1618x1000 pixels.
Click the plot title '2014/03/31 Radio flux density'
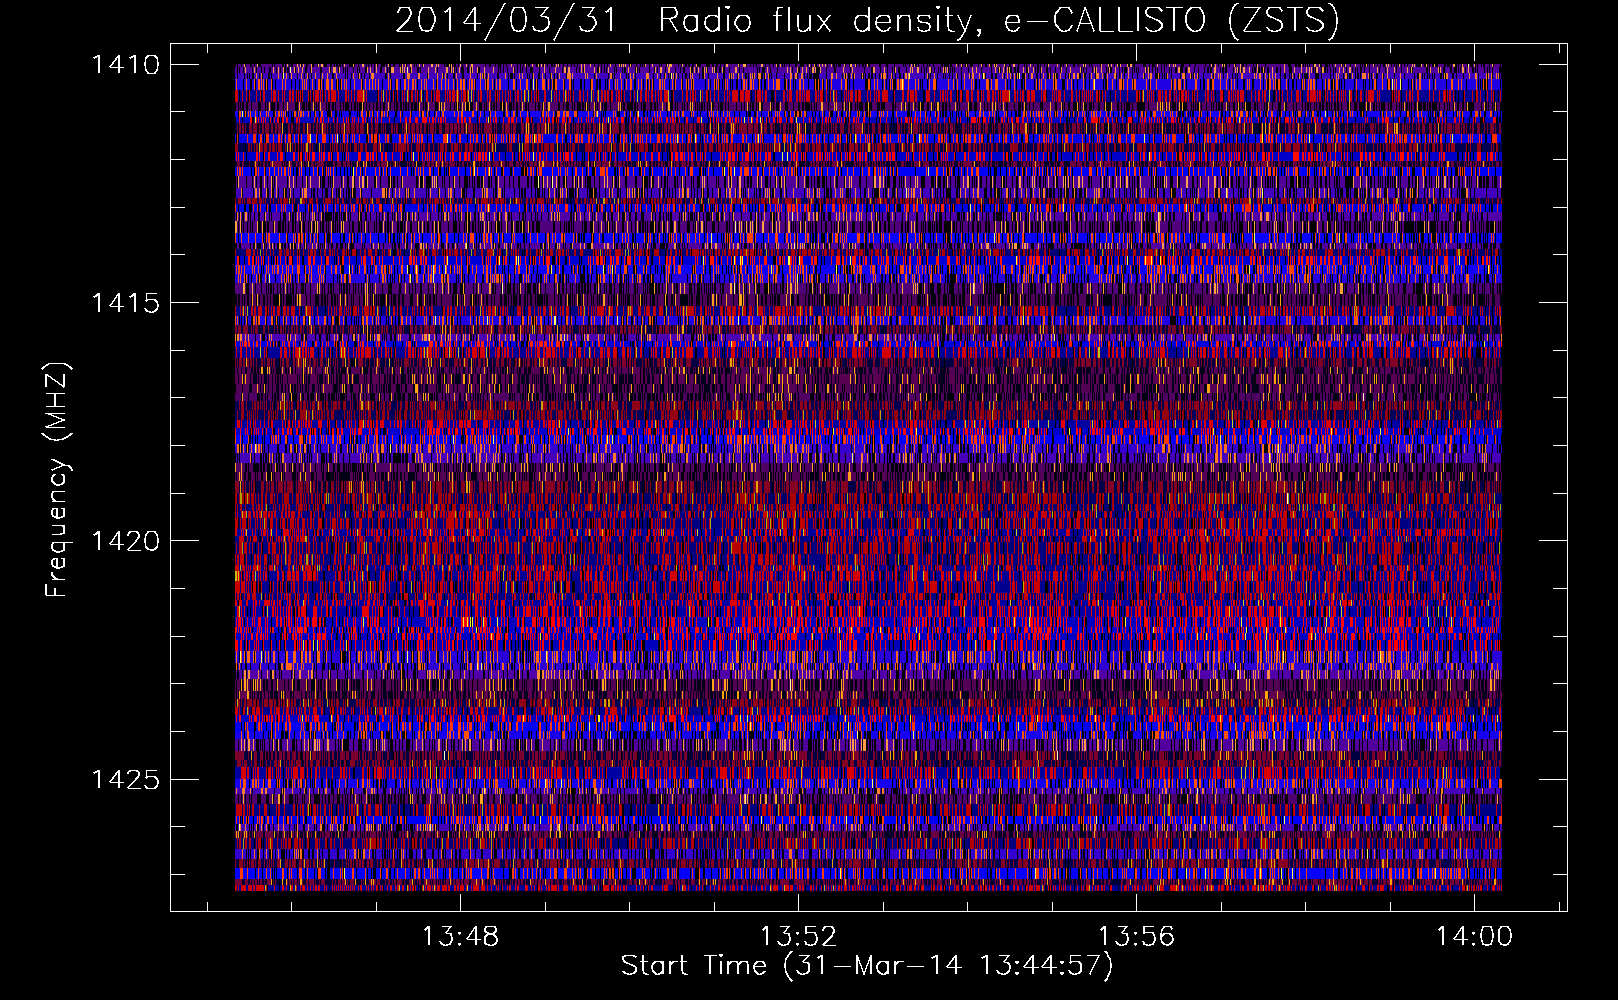pos(867,20)
